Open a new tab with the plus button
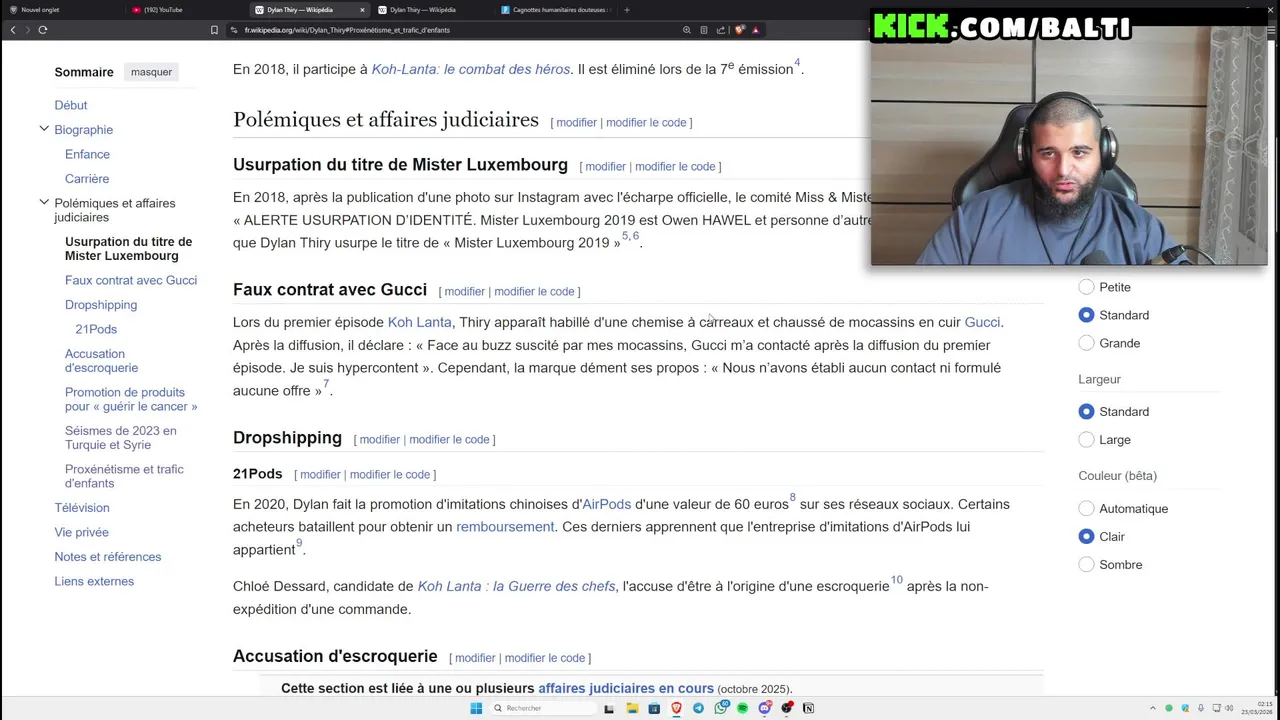1280x720 pixels. (x=627, y=10)
